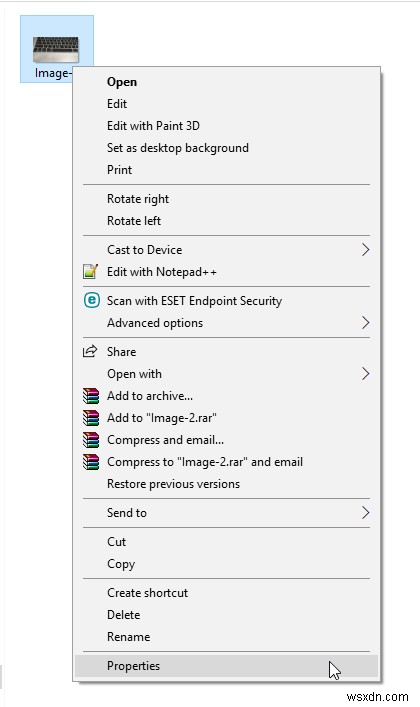420x707 pixels.
Task: Click the bold Open entry
Action: 122,82
